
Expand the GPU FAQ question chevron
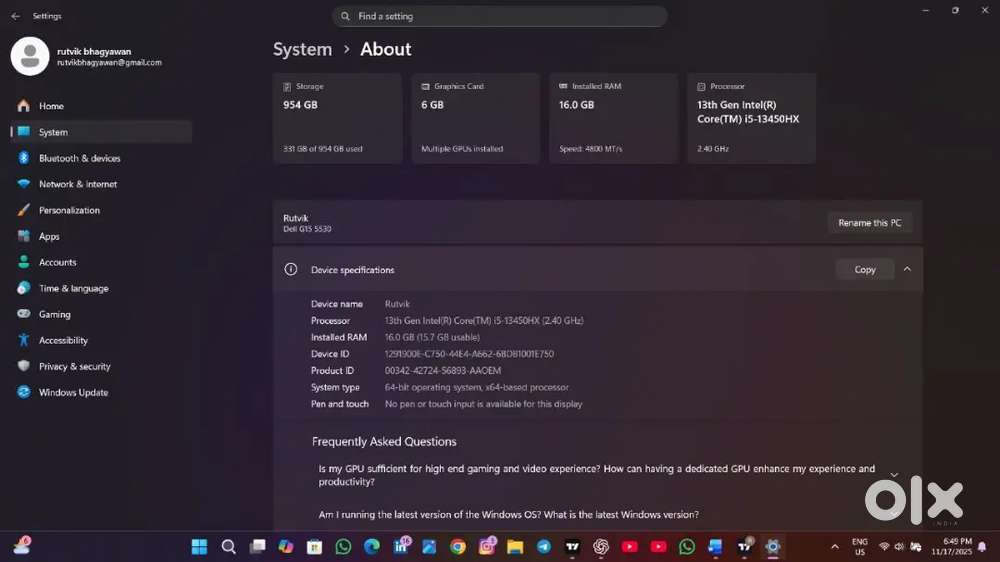coord(894,475)
